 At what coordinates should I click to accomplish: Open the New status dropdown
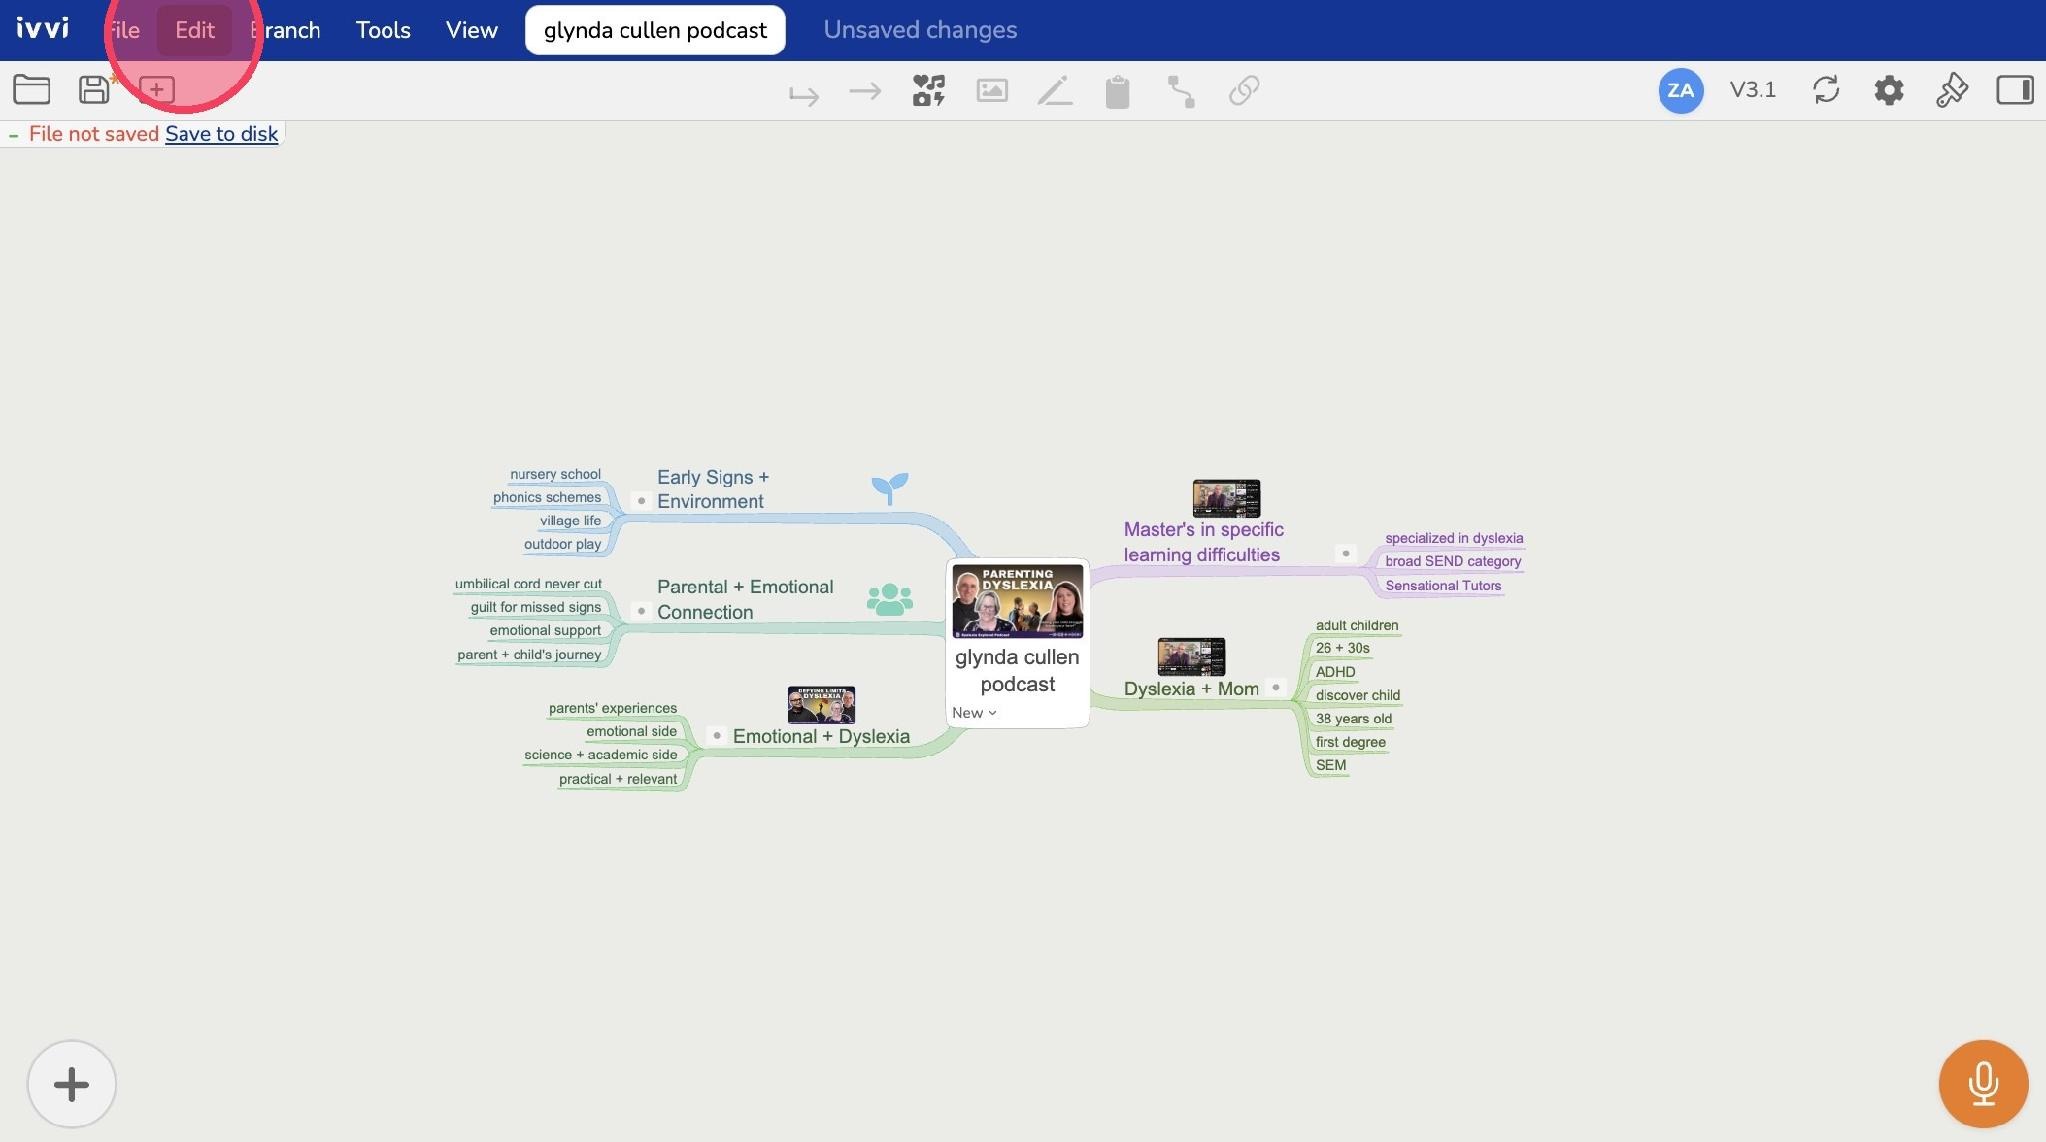point(975,713)
